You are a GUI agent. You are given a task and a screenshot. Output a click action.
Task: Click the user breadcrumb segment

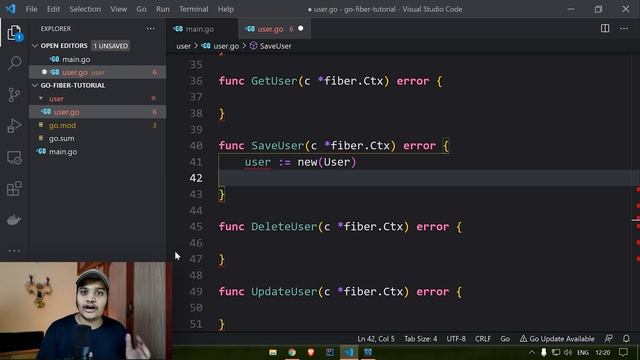pos(183,46)
